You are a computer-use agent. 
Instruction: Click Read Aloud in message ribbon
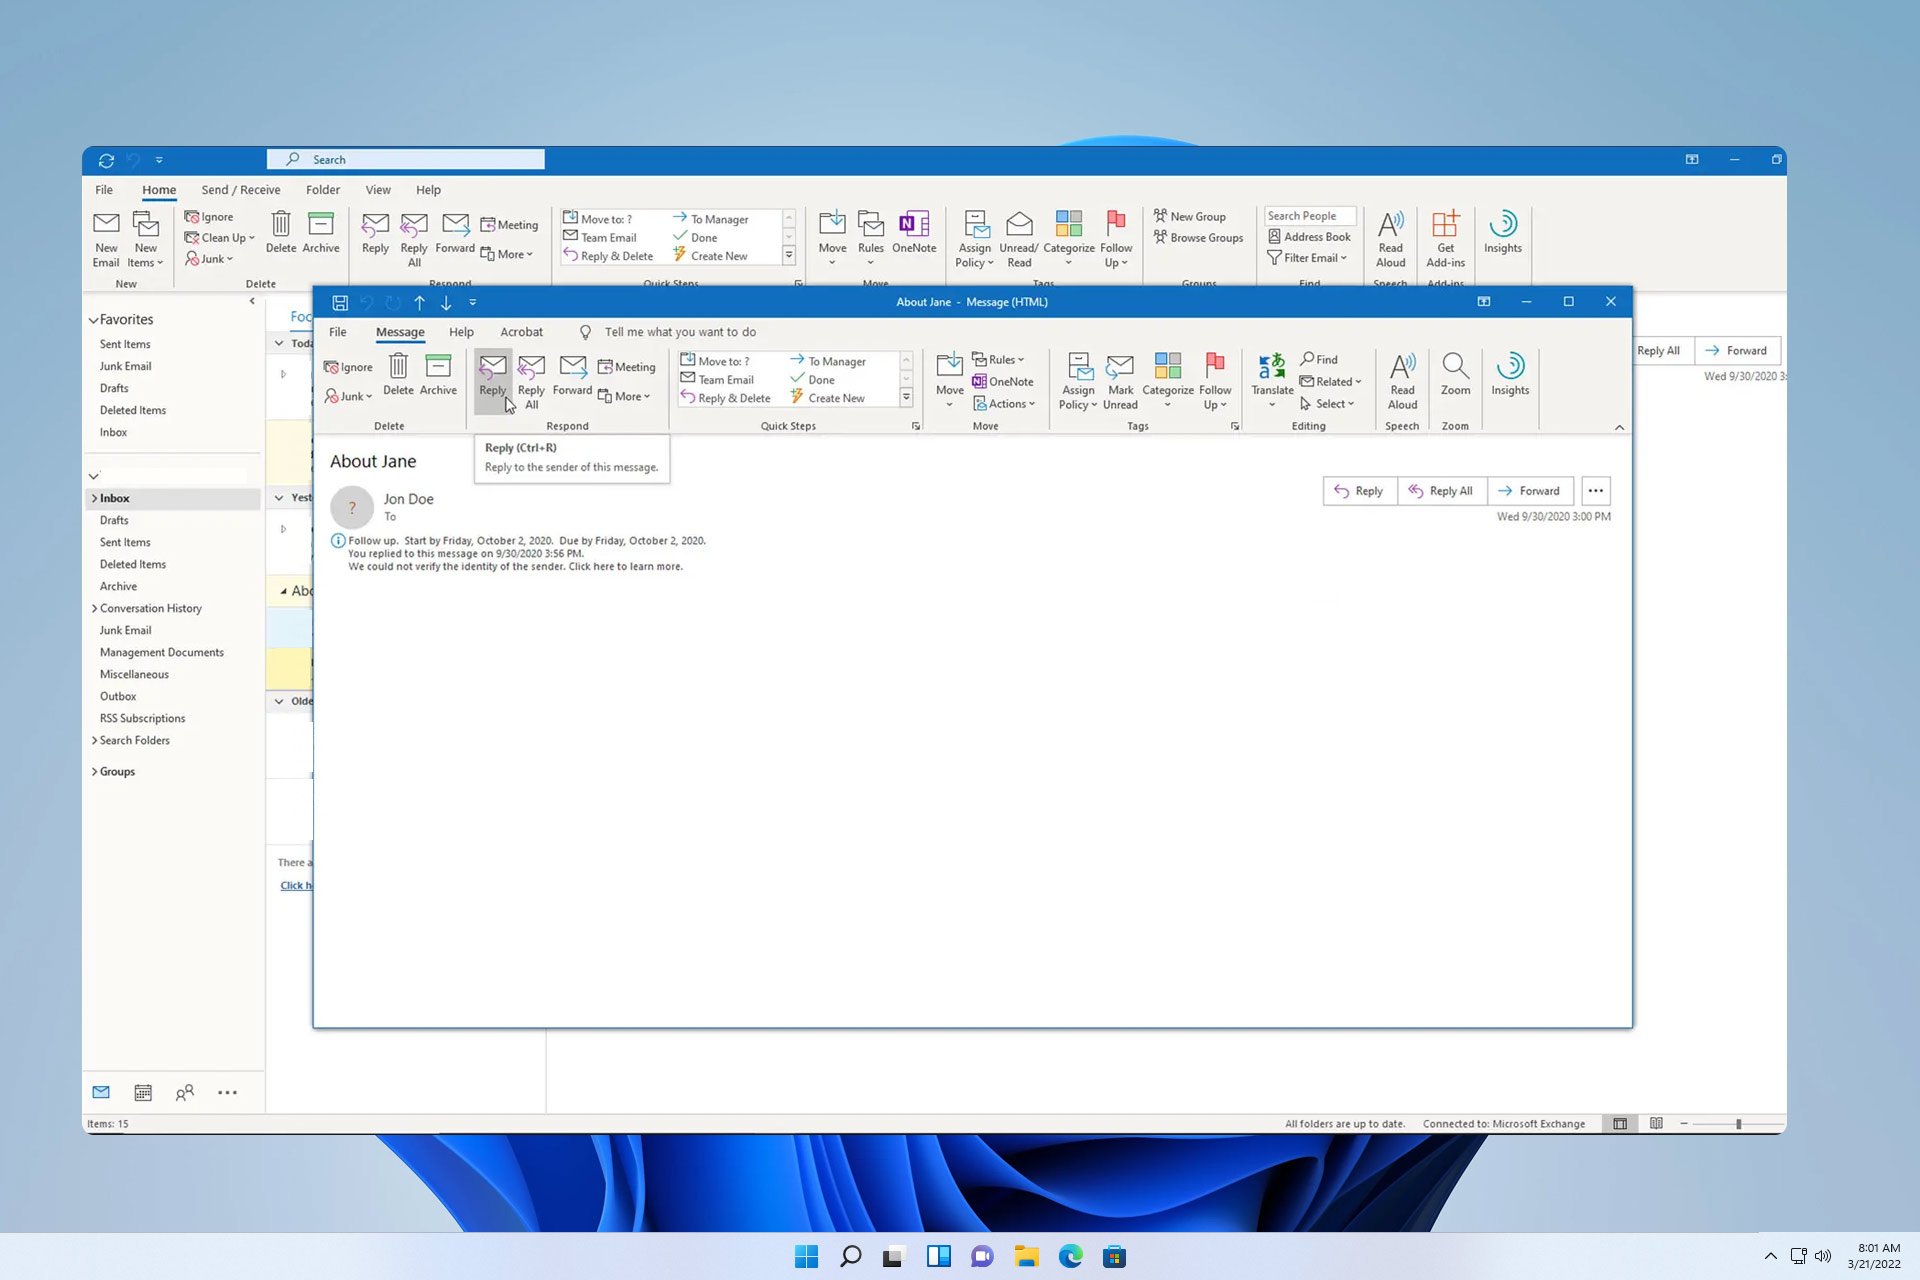coord(1402,381)
